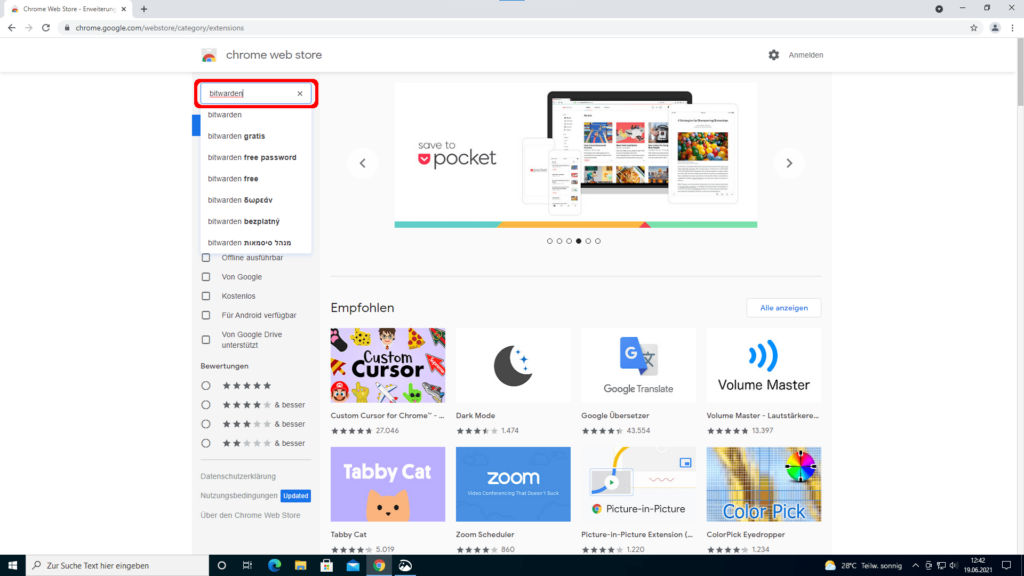The image size is (1024, 576).
Task: Click the address bar URL
Action: (159, 28)
